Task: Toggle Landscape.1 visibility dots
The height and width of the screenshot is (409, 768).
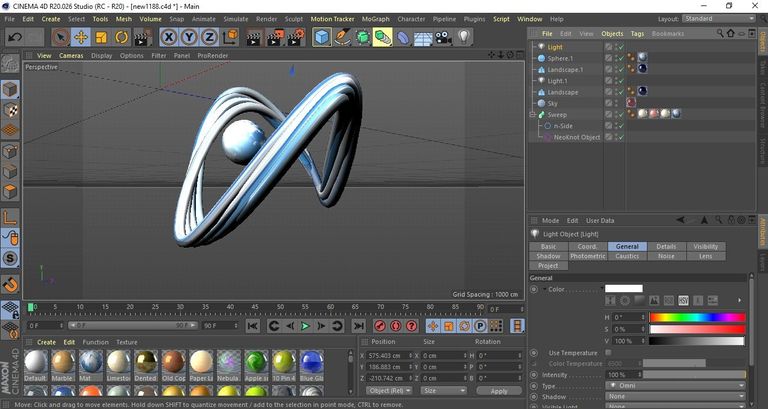Action: coord(615,70)
